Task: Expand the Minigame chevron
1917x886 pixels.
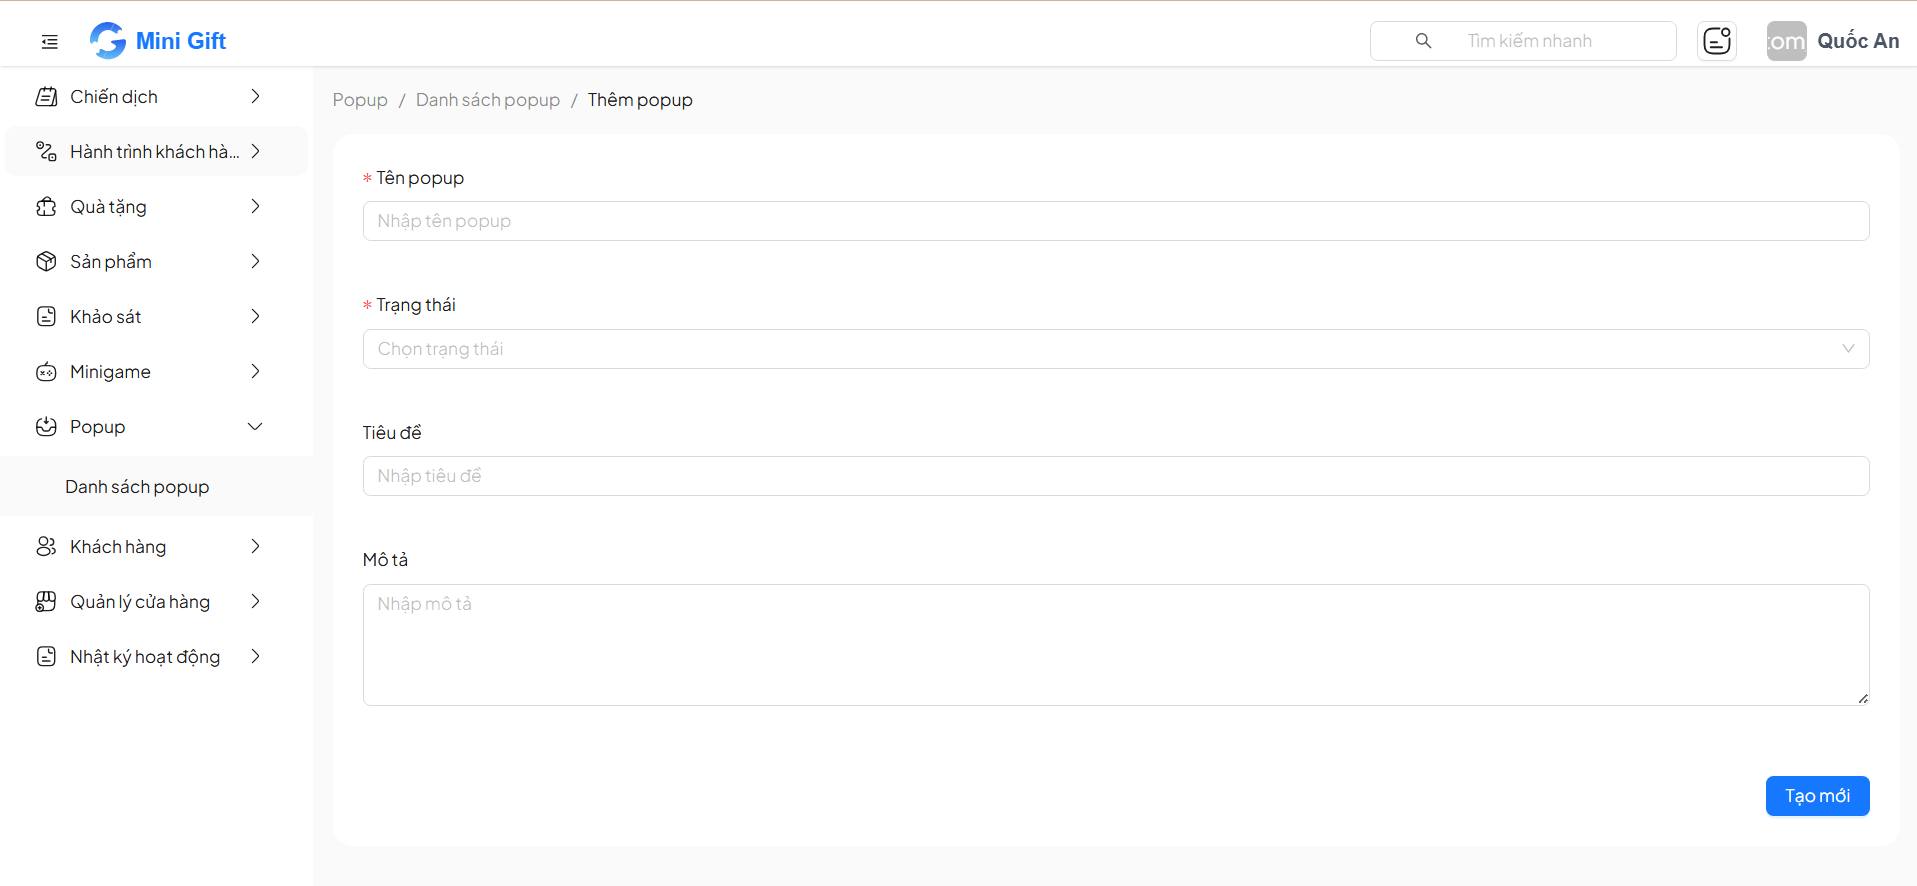Action: (255, 372)
